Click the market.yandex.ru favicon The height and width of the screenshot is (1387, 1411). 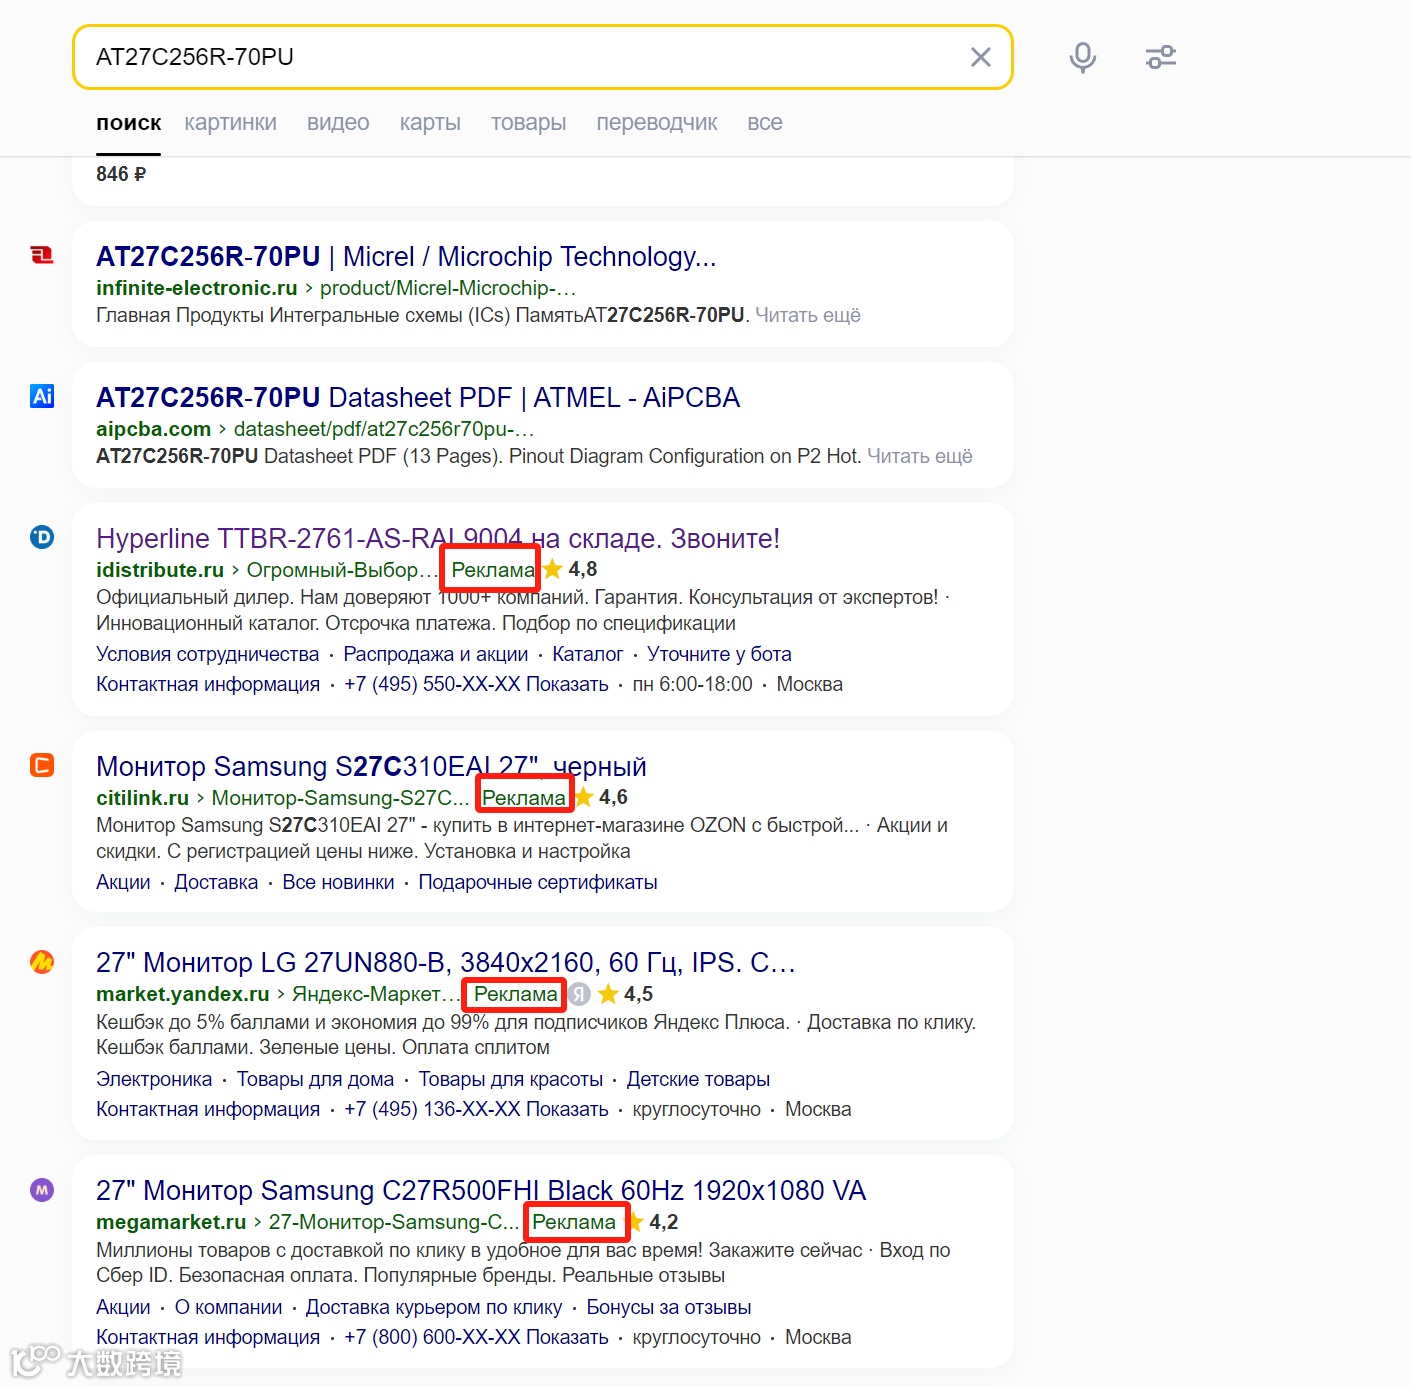click(x=42, y=962)
